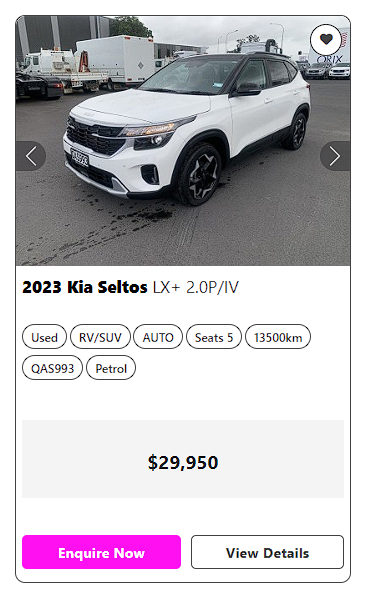Click the 13500km odometer tag

click(x=278, y=337)
